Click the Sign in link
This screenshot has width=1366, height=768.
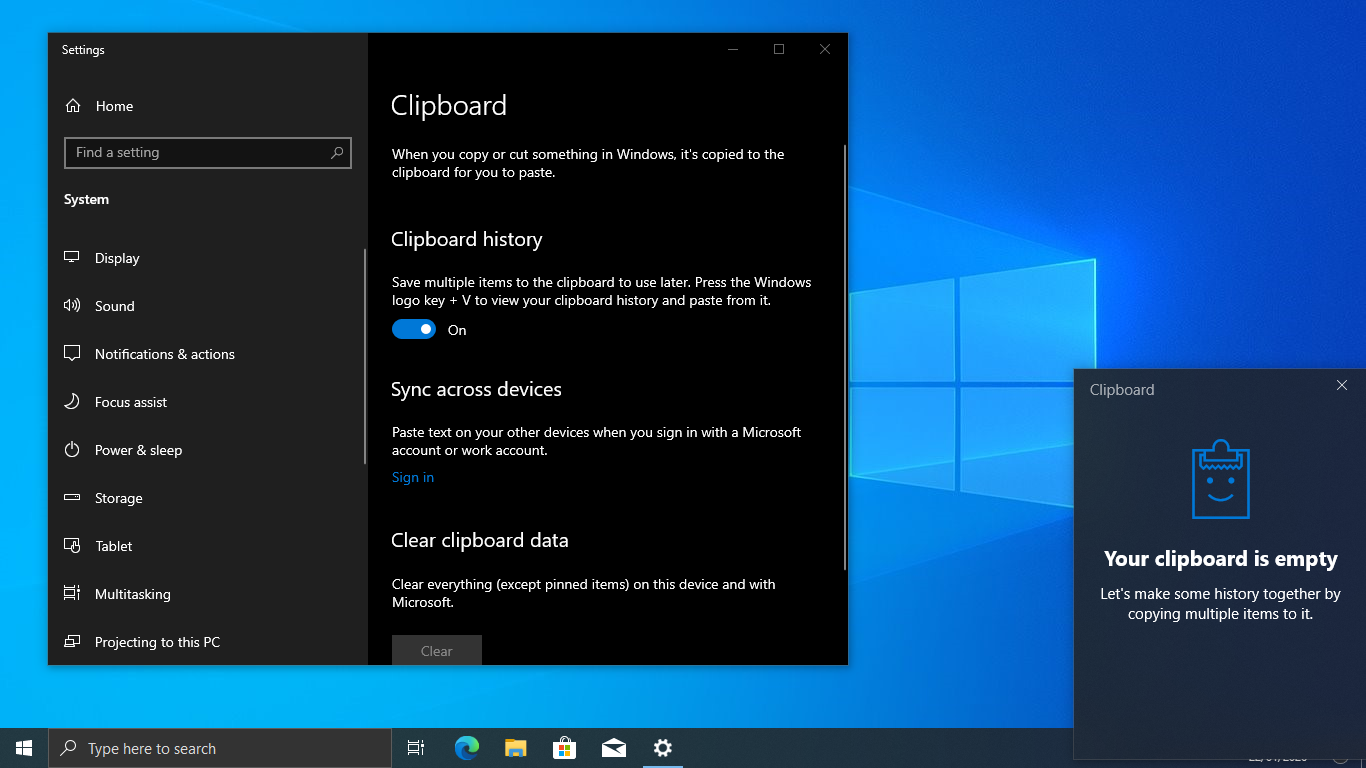[x=413, y=477]
